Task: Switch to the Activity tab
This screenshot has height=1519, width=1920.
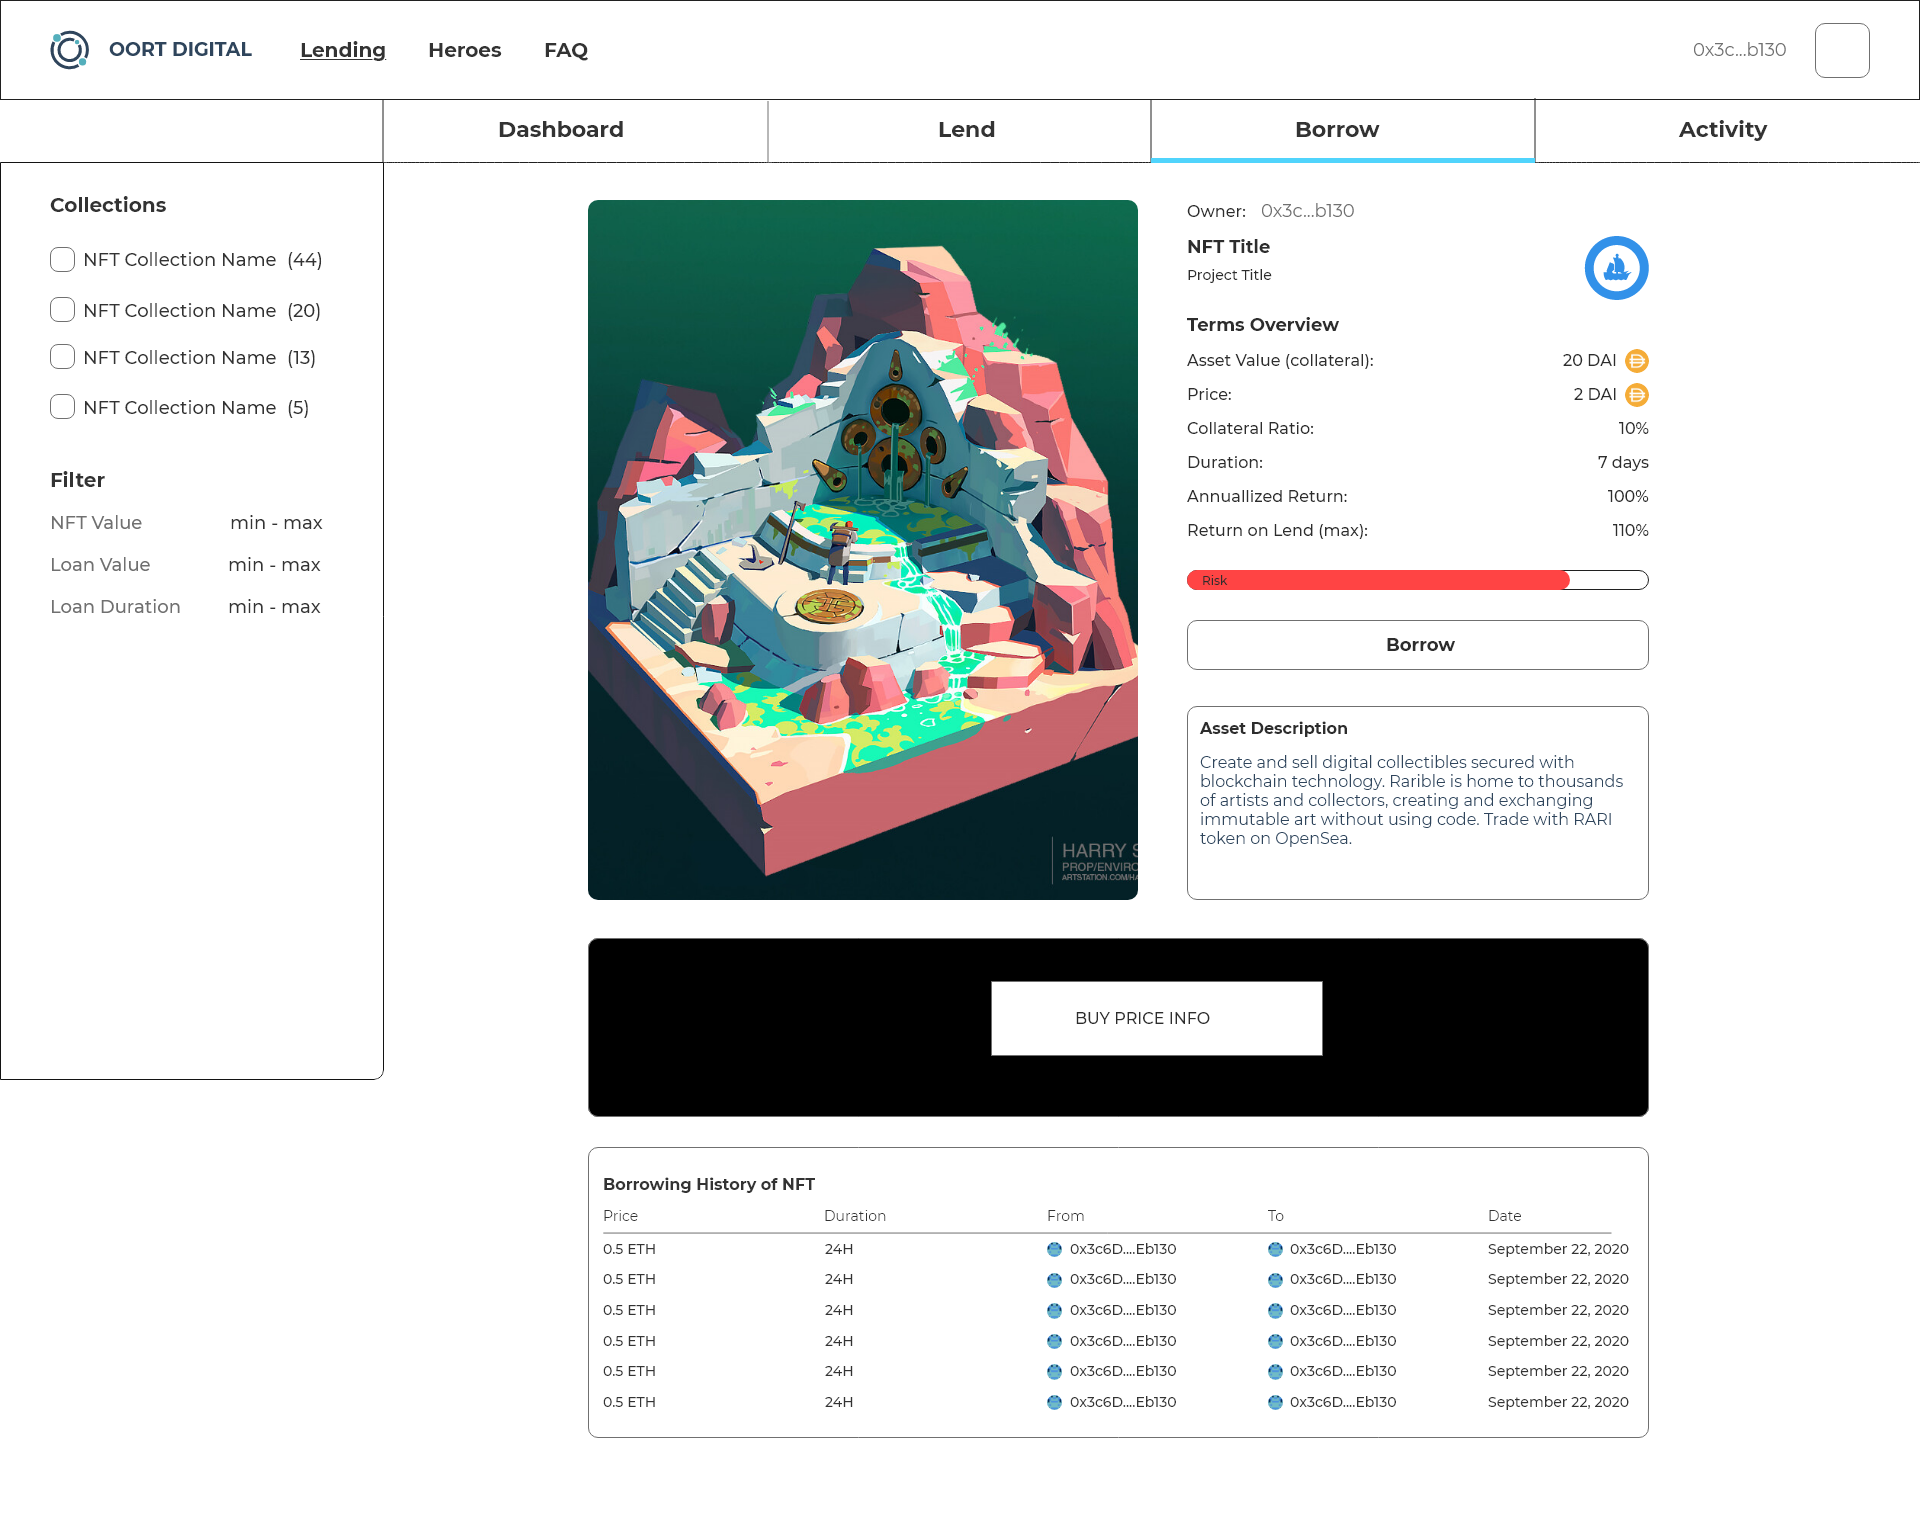Action: (1727, 130)
